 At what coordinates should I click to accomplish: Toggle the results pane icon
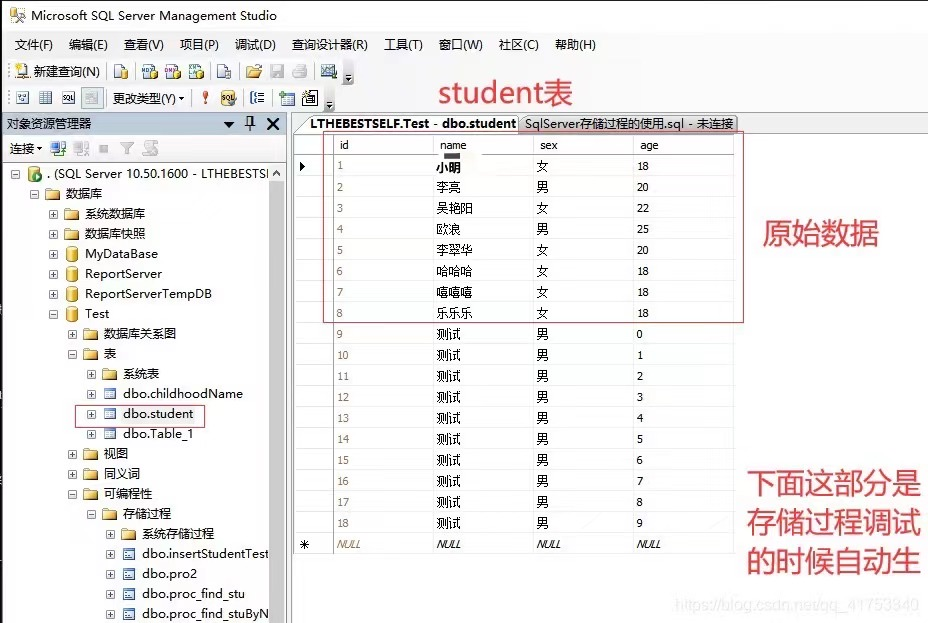click(x=92, y=98)
